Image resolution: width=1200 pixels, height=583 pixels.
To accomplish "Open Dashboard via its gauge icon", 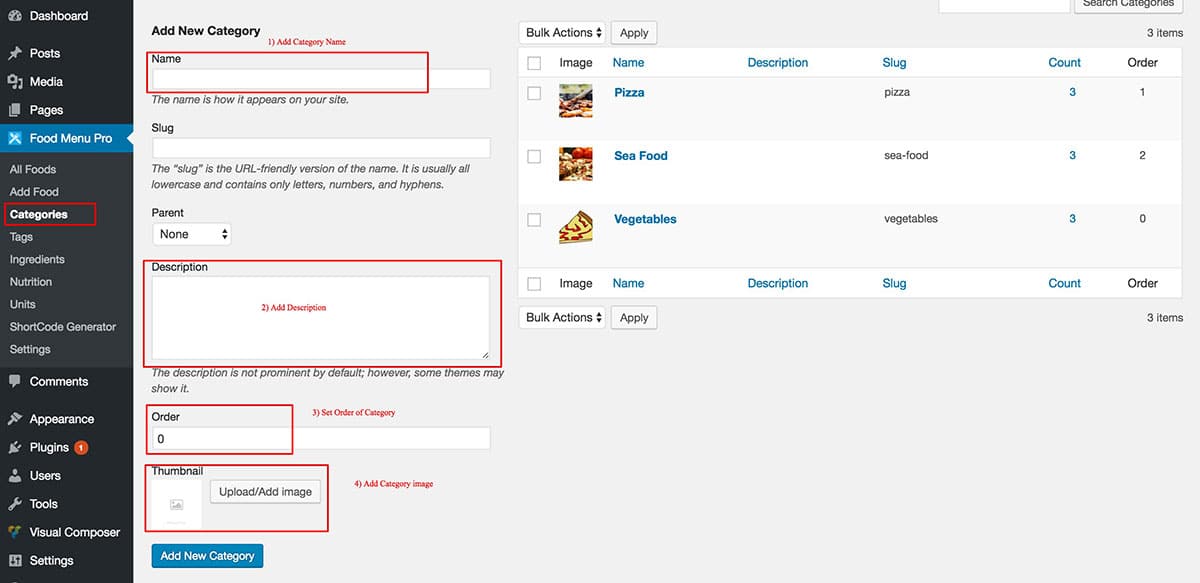I will point(15,16).
